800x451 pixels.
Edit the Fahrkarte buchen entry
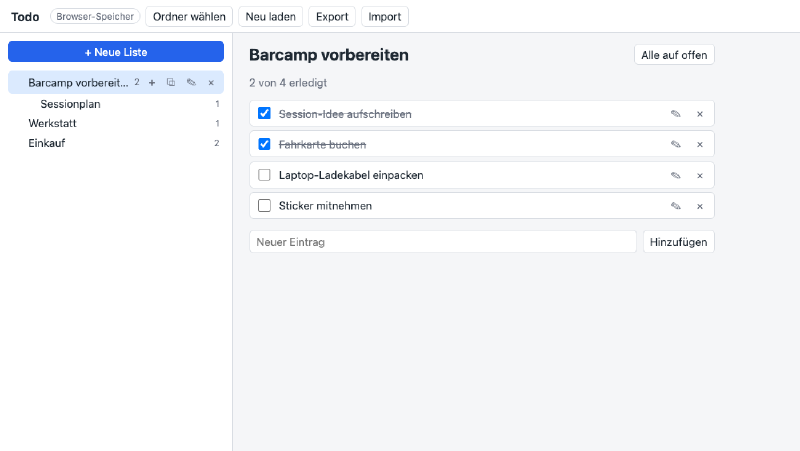tap(676, 144)
